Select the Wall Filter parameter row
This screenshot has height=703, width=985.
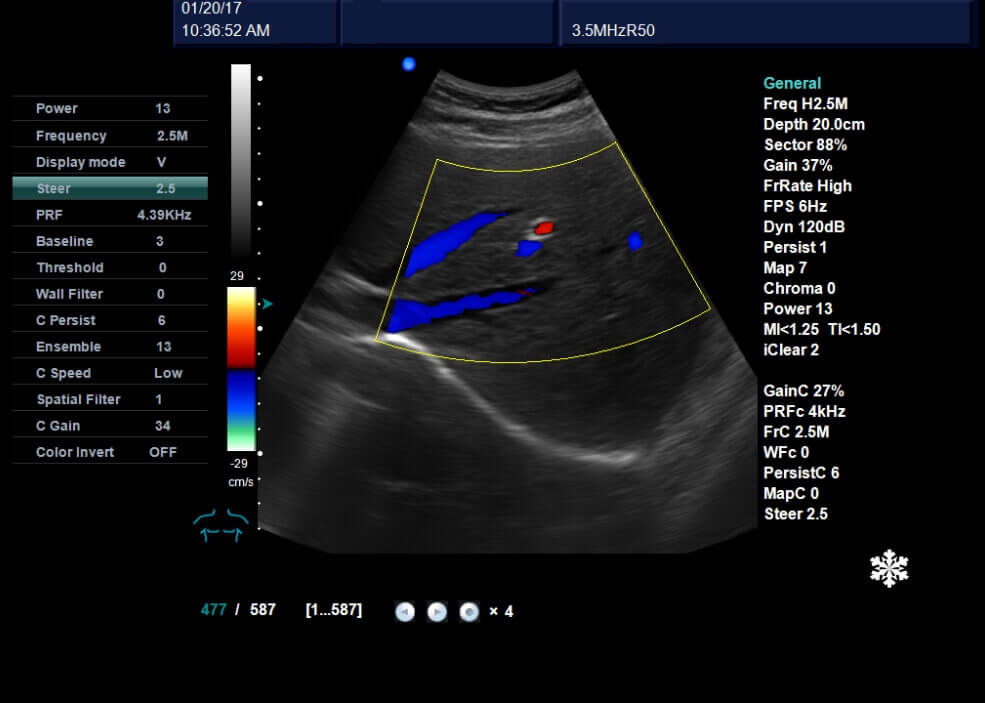tap(110, 294)
